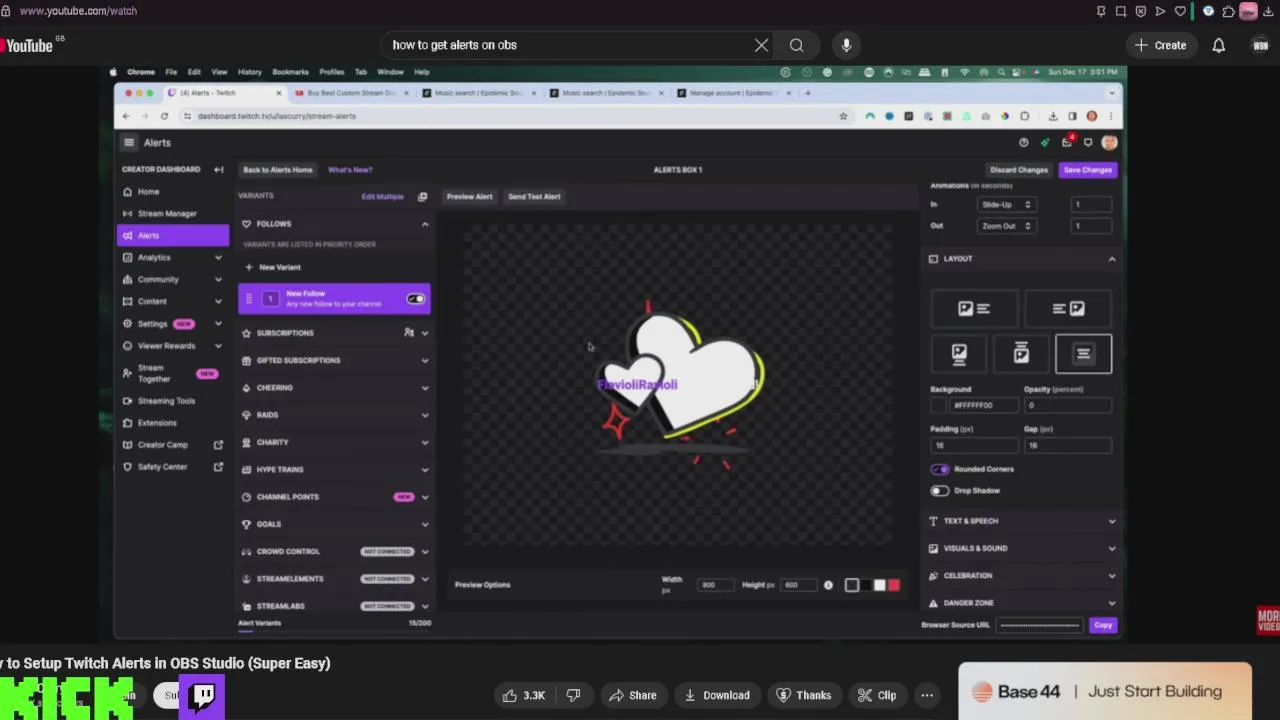The image size is (1280, 720).
Task: Dislike the video with thumbs down
Action: (573, 695)
